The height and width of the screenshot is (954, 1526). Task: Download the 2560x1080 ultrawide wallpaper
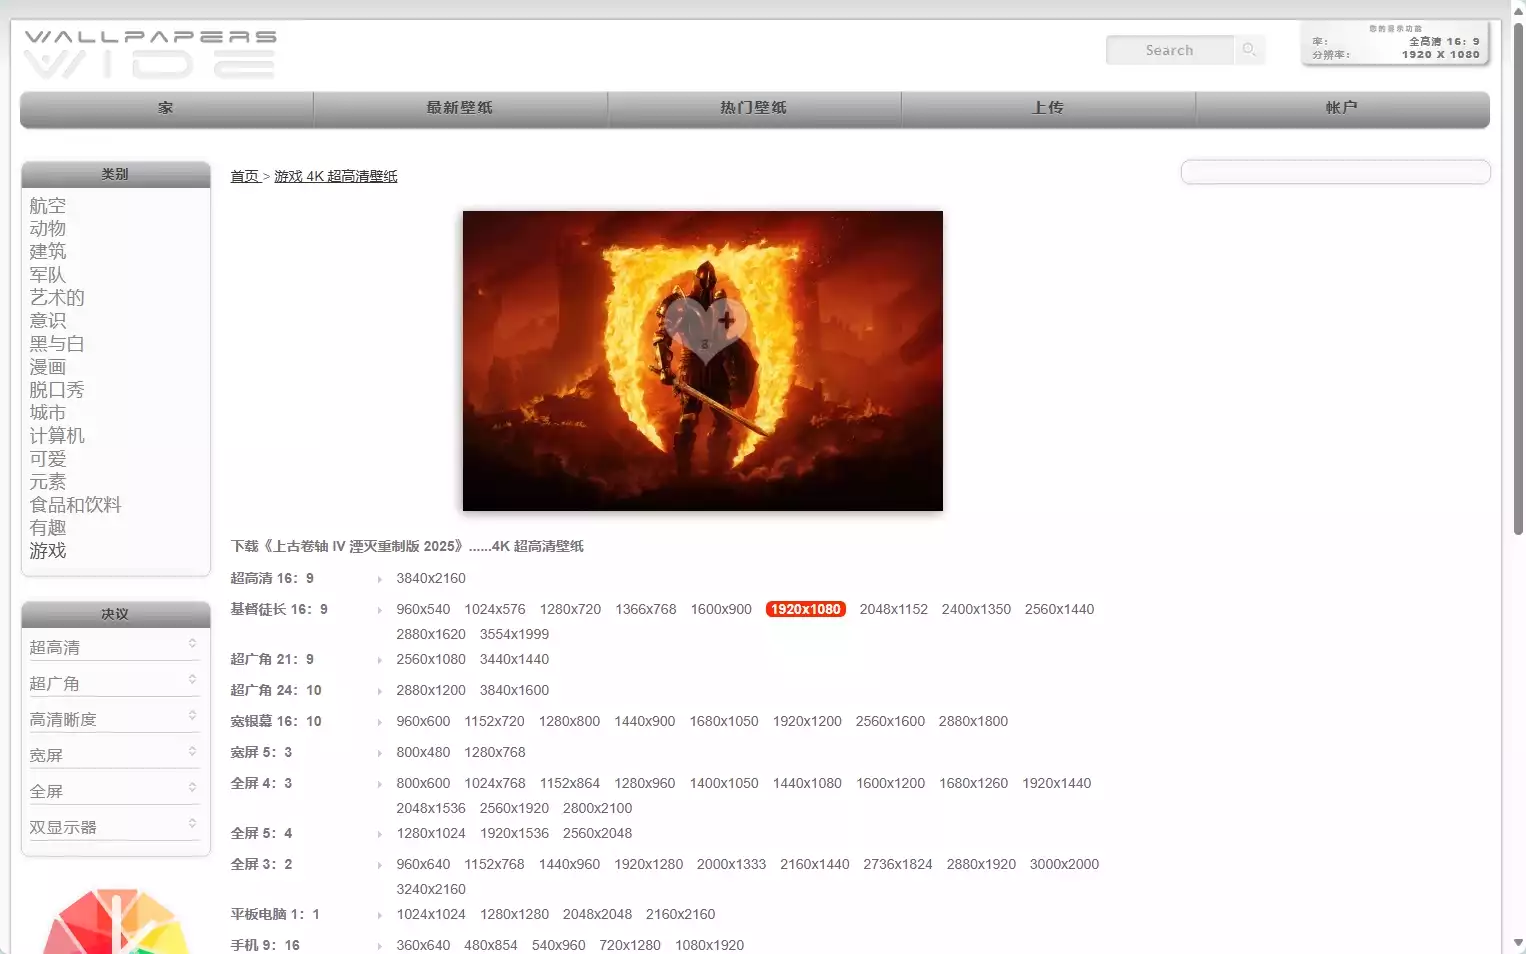coord(431,659)
